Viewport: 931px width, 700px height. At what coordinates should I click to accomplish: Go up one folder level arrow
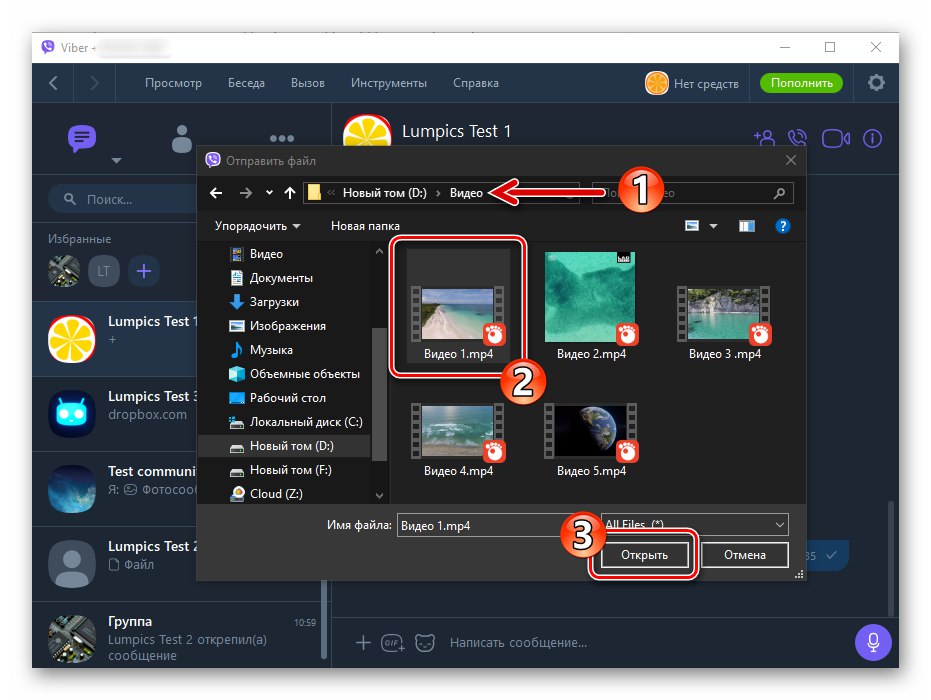pos(290,193)
